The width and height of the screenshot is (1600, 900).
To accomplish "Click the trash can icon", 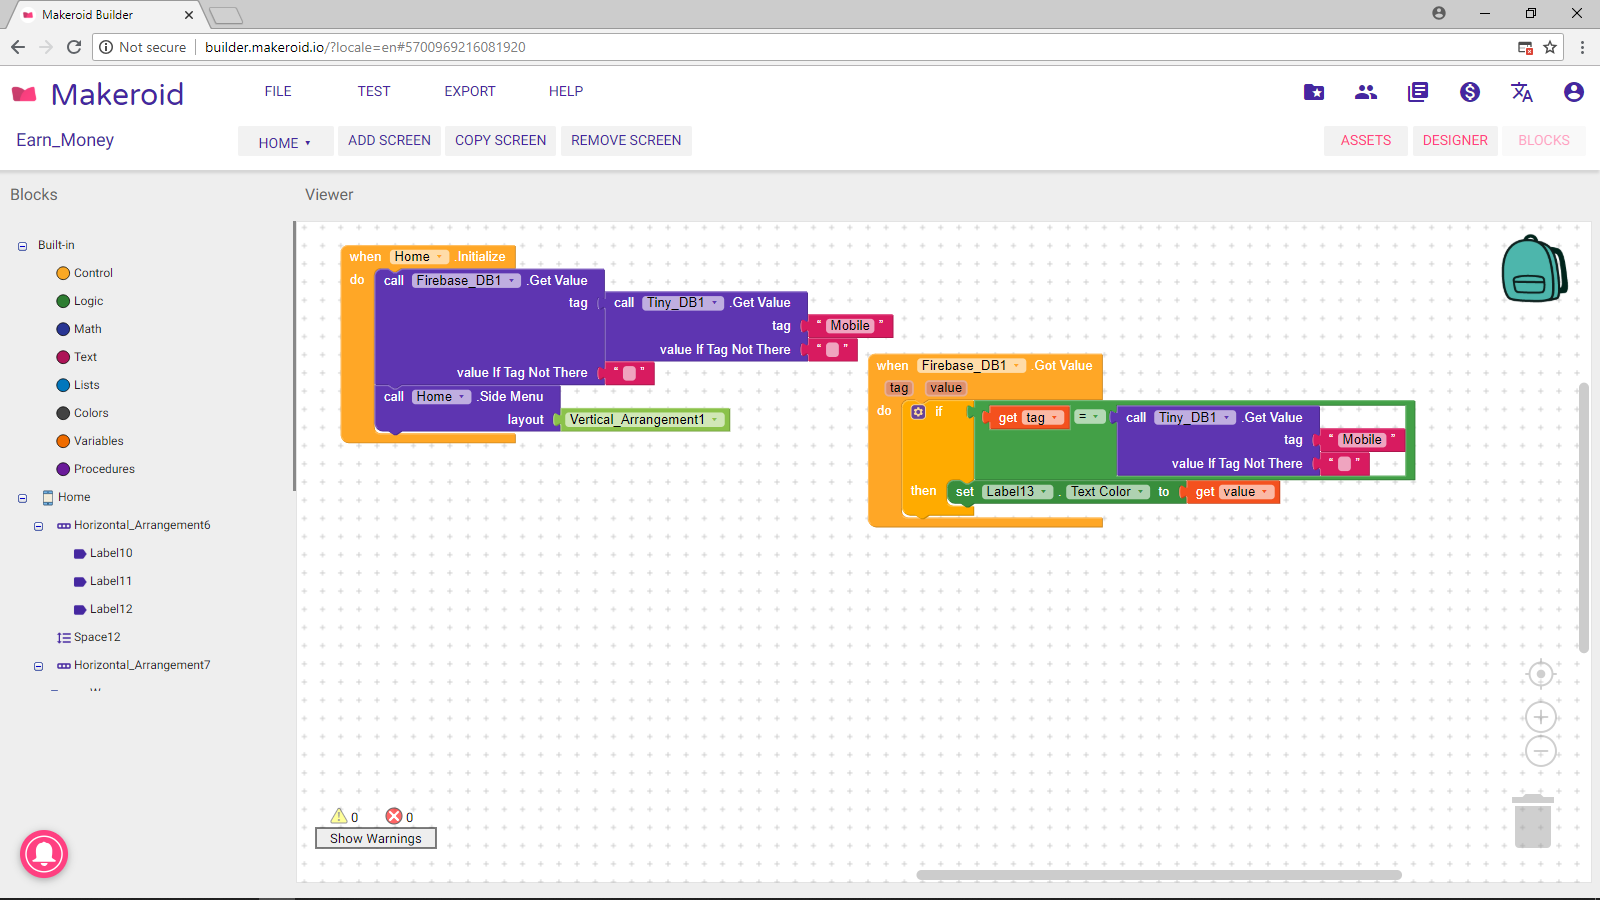I will click(1532, 822).
